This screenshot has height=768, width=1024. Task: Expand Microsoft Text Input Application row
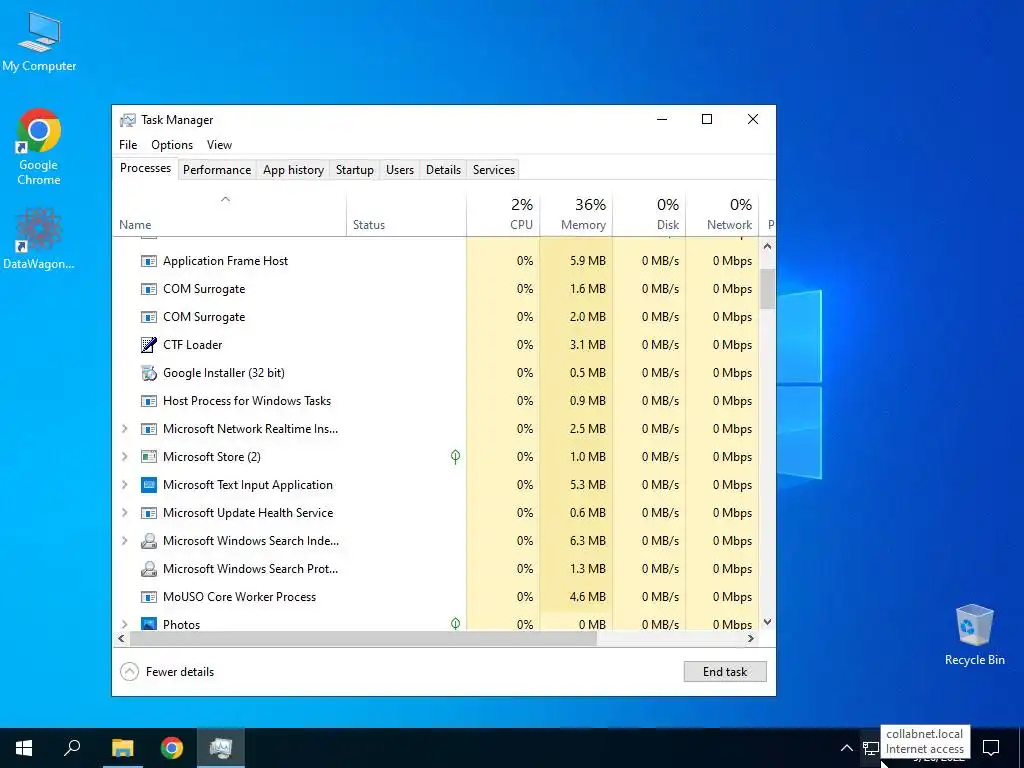point(125,485)
